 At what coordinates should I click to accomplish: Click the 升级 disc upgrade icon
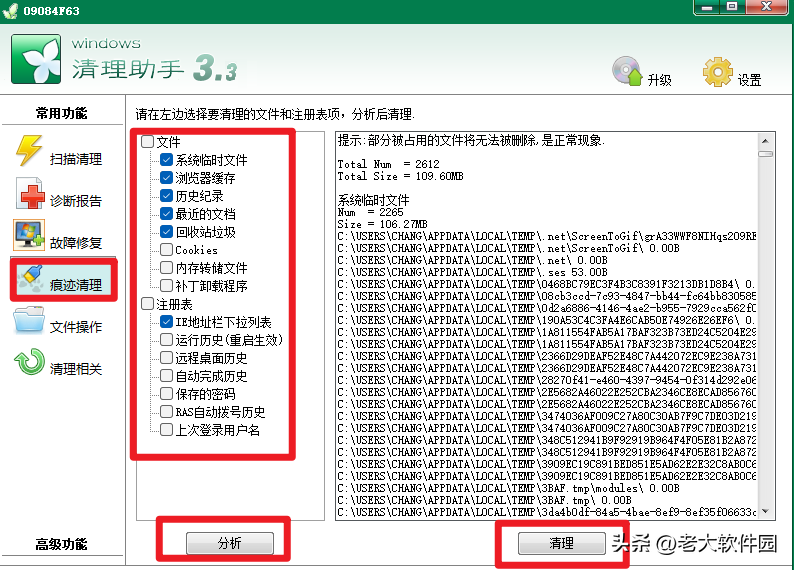pyautogui.click(x=627, y=71)
